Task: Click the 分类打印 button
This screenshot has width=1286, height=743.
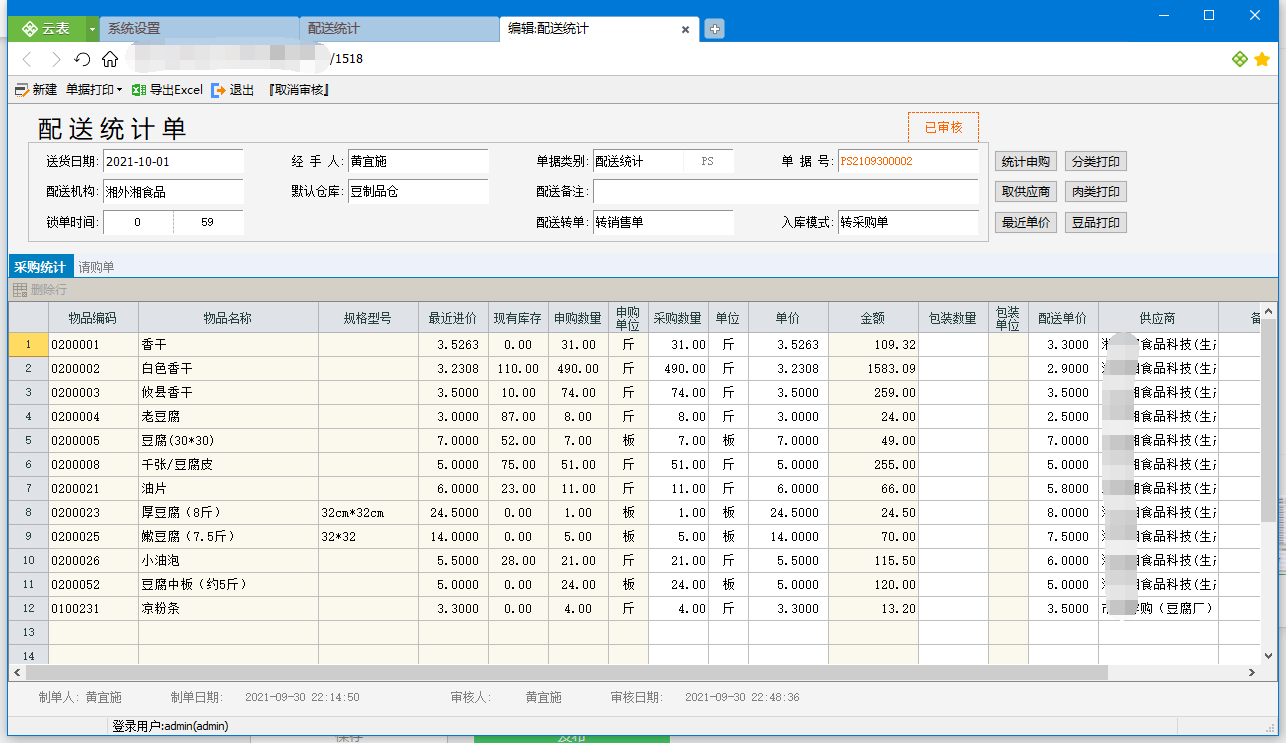Action: pos(1096,161)
